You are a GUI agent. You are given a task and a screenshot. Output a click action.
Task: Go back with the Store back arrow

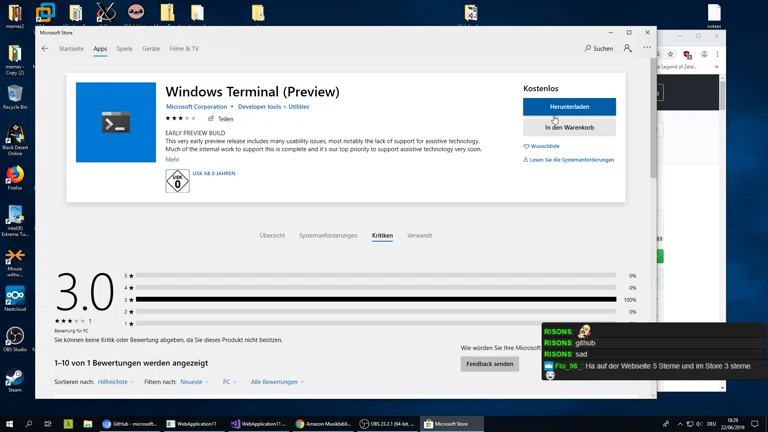click(x=45, y=48)
